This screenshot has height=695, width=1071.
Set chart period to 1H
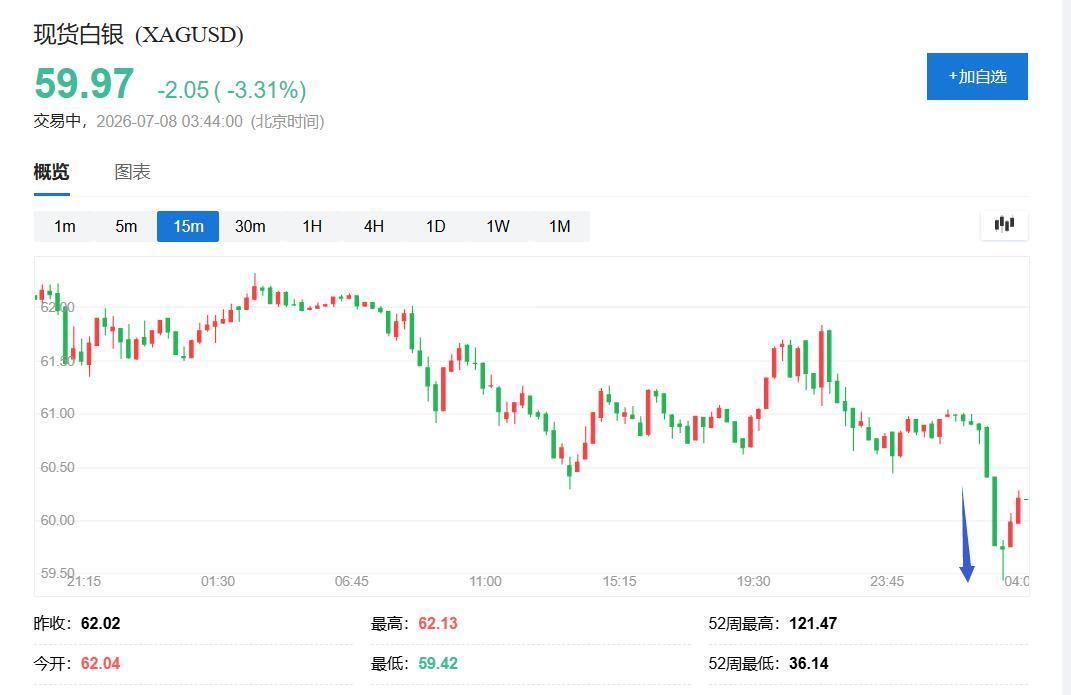point(312,227)
